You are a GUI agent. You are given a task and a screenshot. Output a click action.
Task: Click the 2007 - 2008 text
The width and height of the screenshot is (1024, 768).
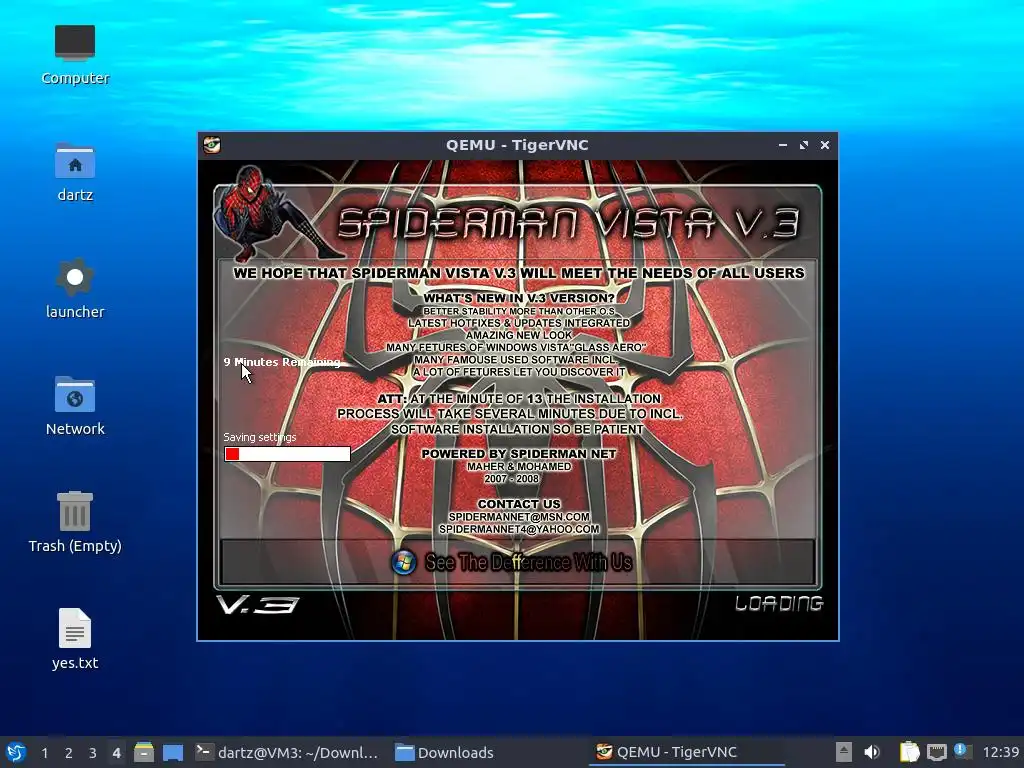click(x=511, y=479)
